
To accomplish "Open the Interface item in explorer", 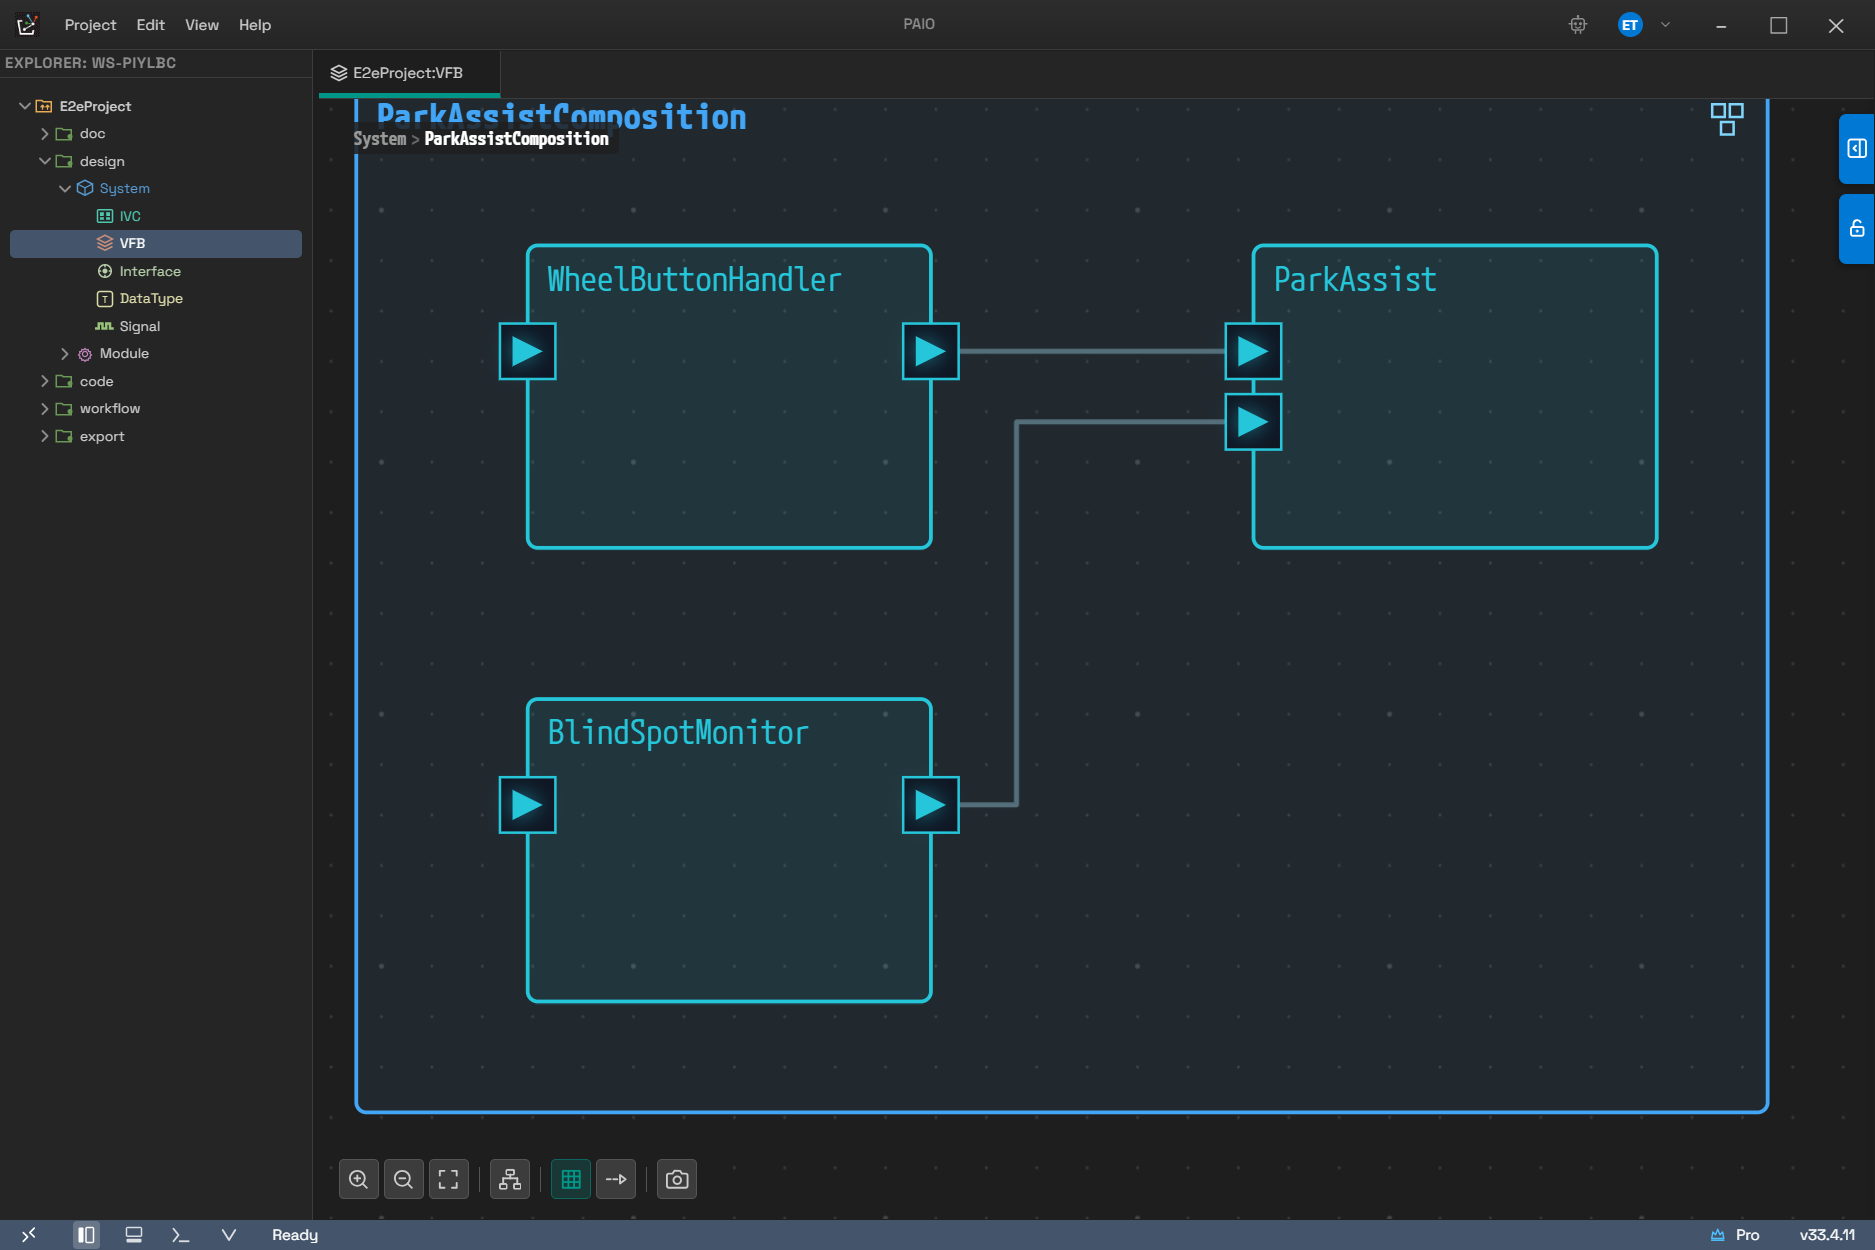I will pos(150,271).
